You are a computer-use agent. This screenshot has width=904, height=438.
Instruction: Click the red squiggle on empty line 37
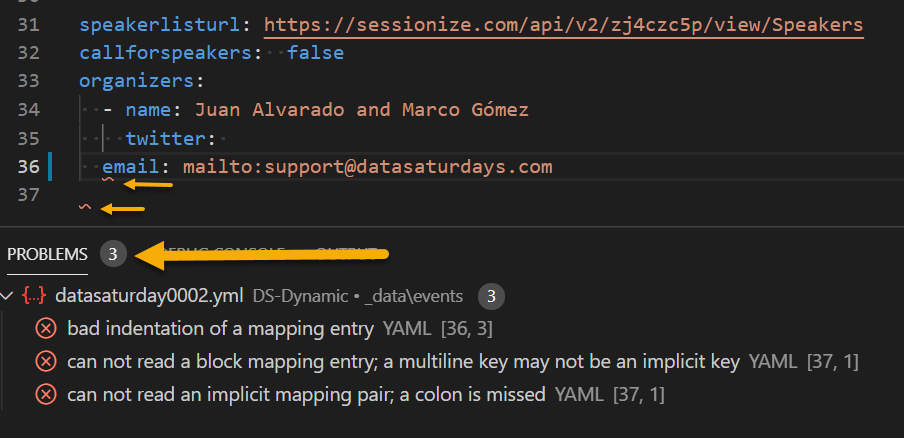tap(85, 207)
